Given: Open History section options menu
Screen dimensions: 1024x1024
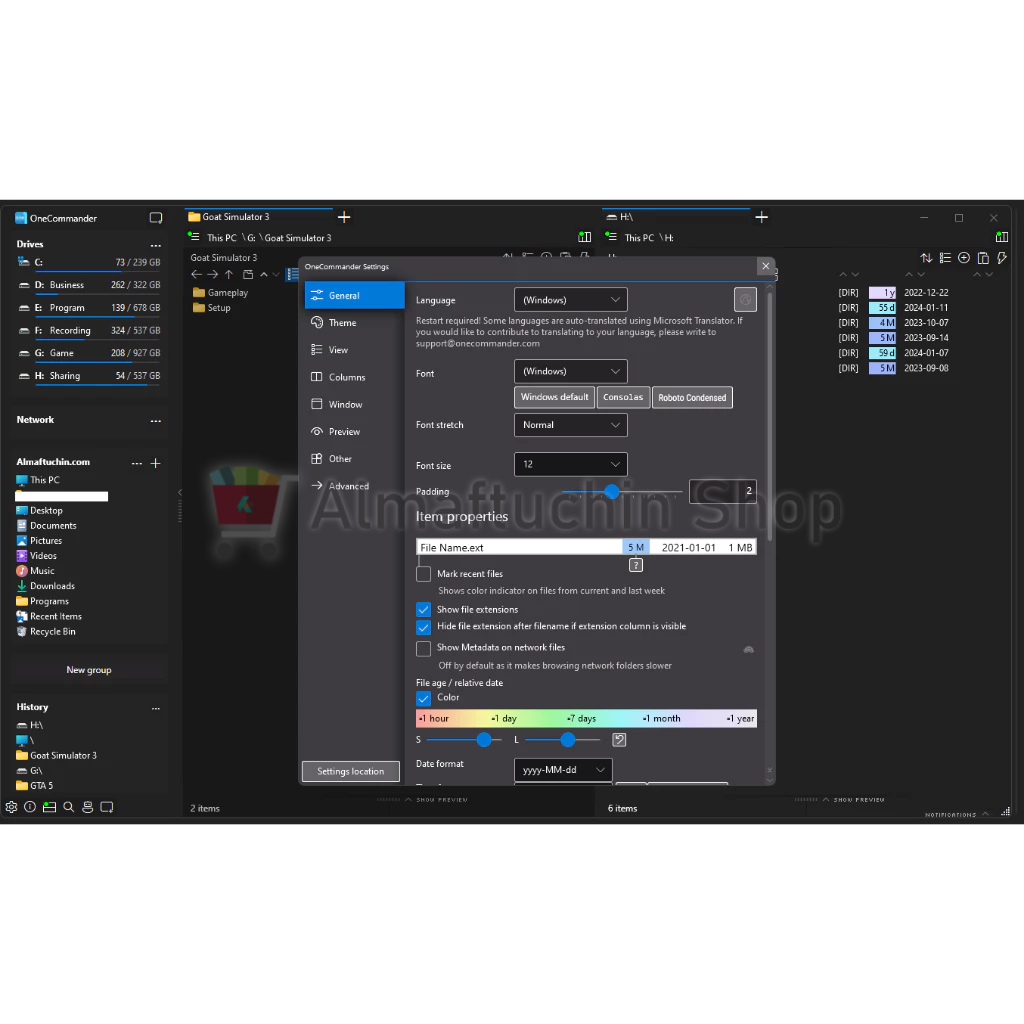Looking at the screenshot, I should pos(155,708).
